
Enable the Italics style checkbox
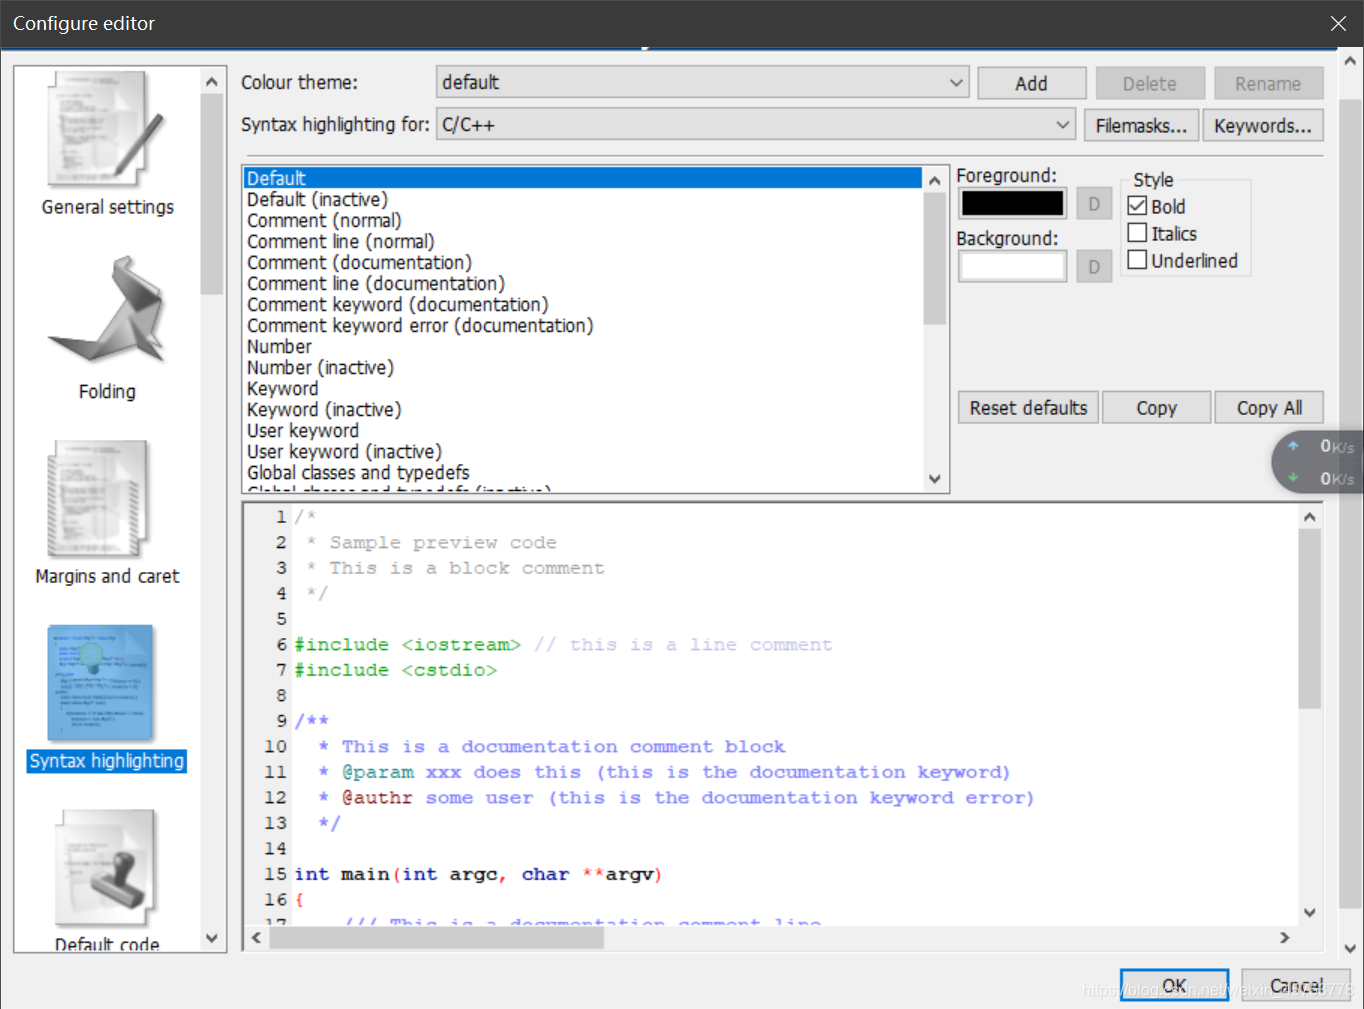coord(1137,233)
